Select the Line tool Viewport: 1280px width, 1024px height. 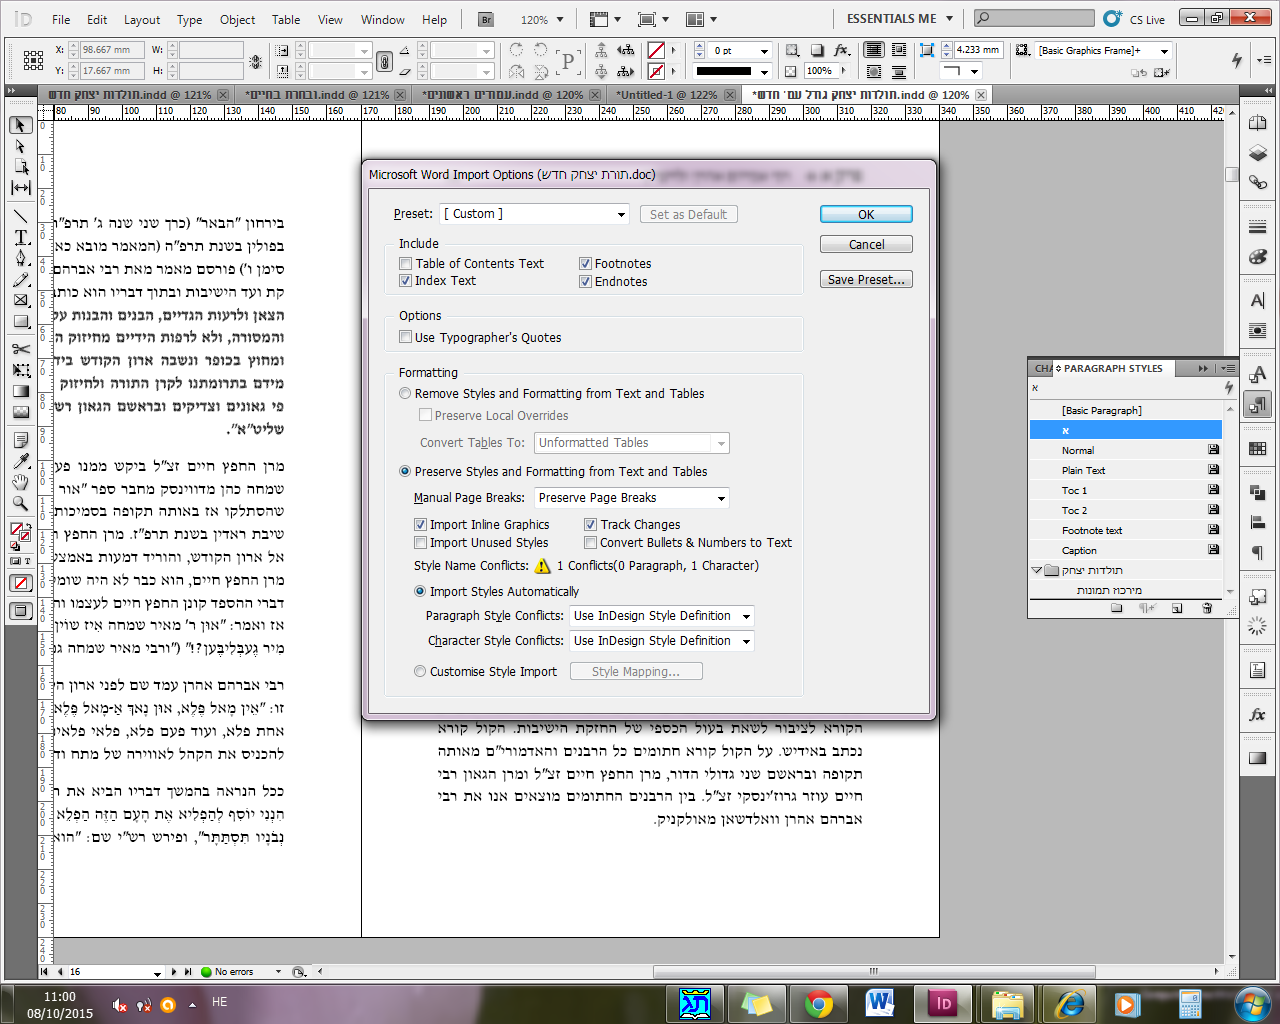pyautogui.click(x=21, y=216)
